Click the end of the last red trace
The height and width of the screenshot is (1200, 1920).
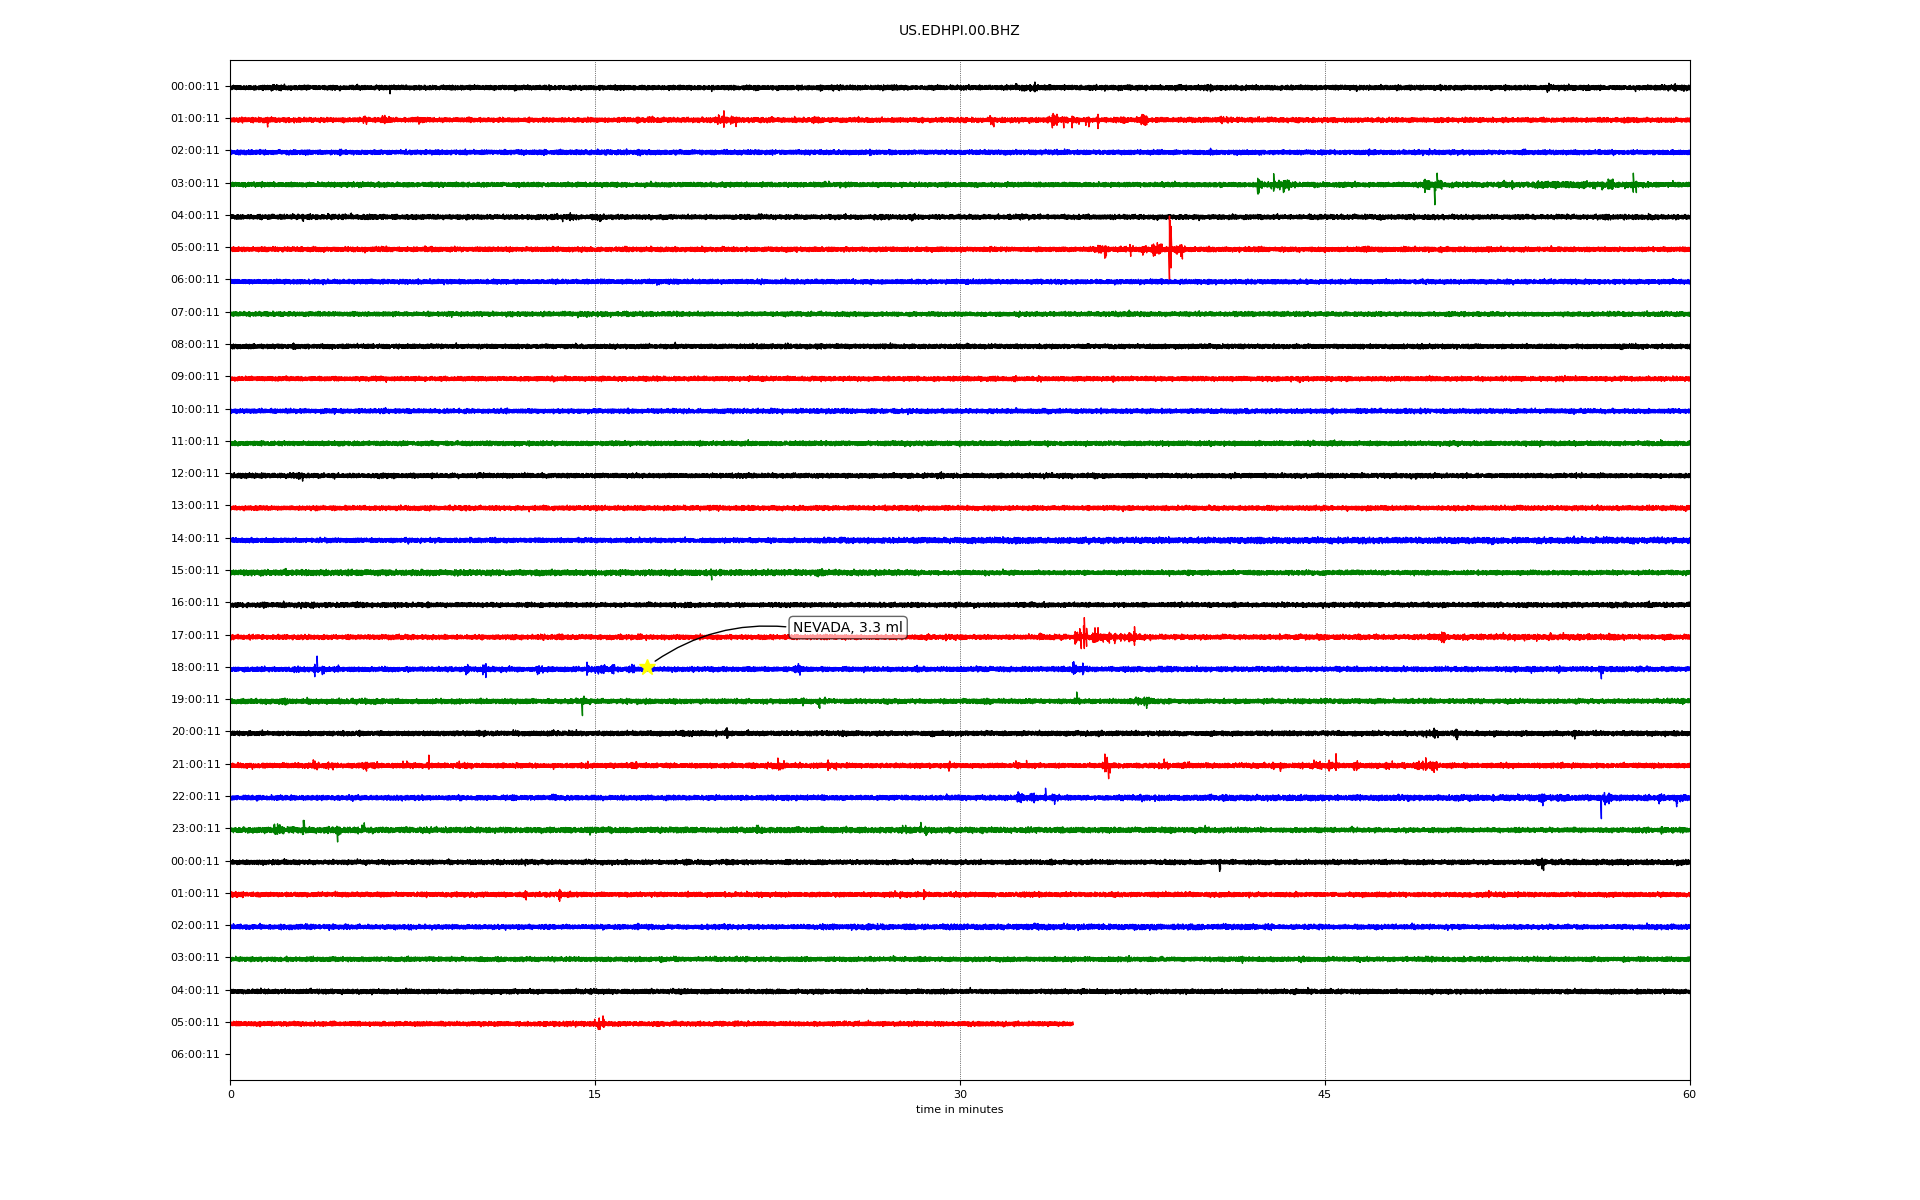coord(1072,1023)
